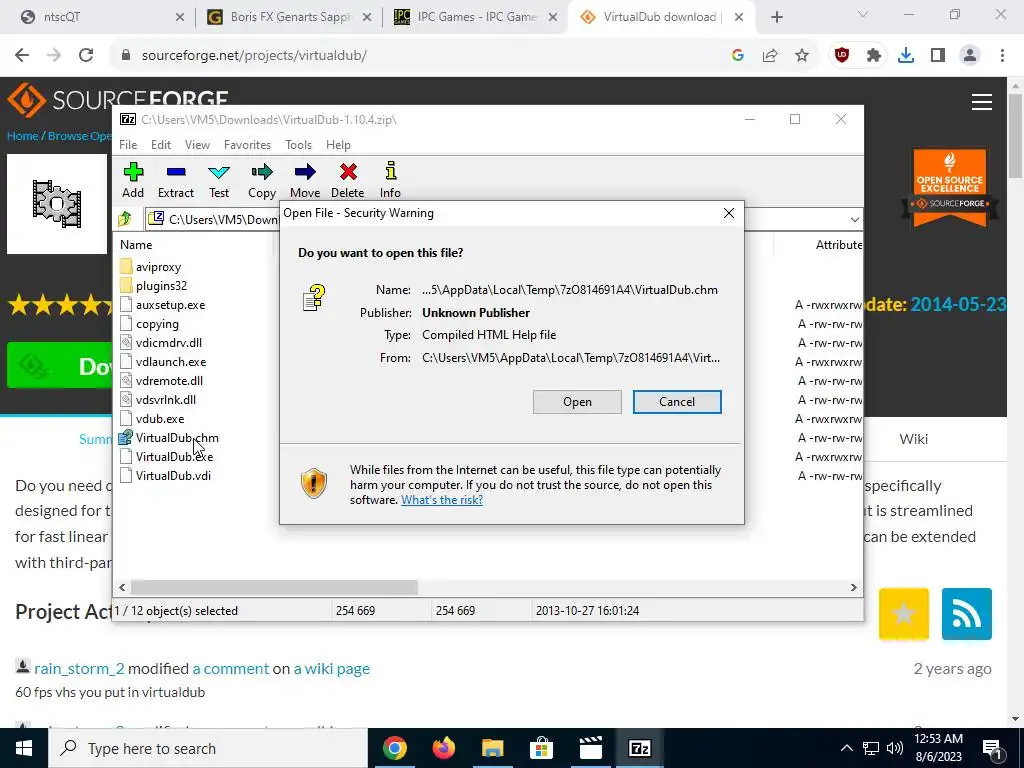Click the share page icon in address bar
This screenshot has height=768, width=1024.
click(770, 56)
